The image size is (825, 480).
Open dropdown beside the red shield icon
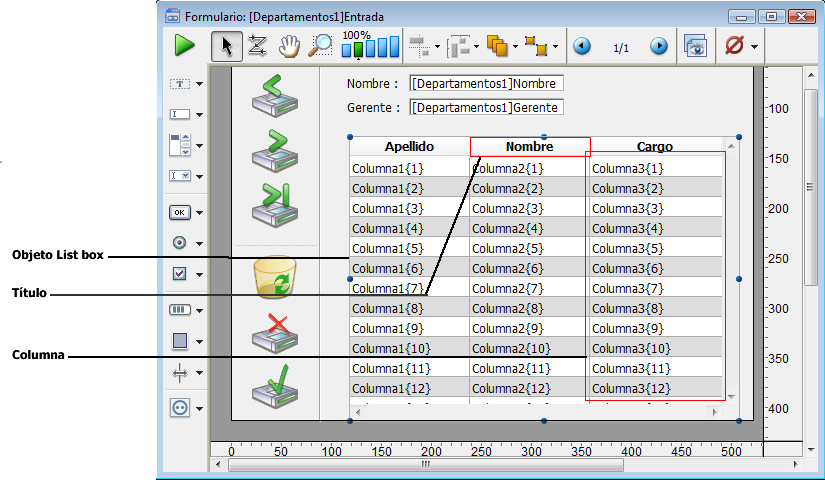pyautogui.click(x=754, y=47)
